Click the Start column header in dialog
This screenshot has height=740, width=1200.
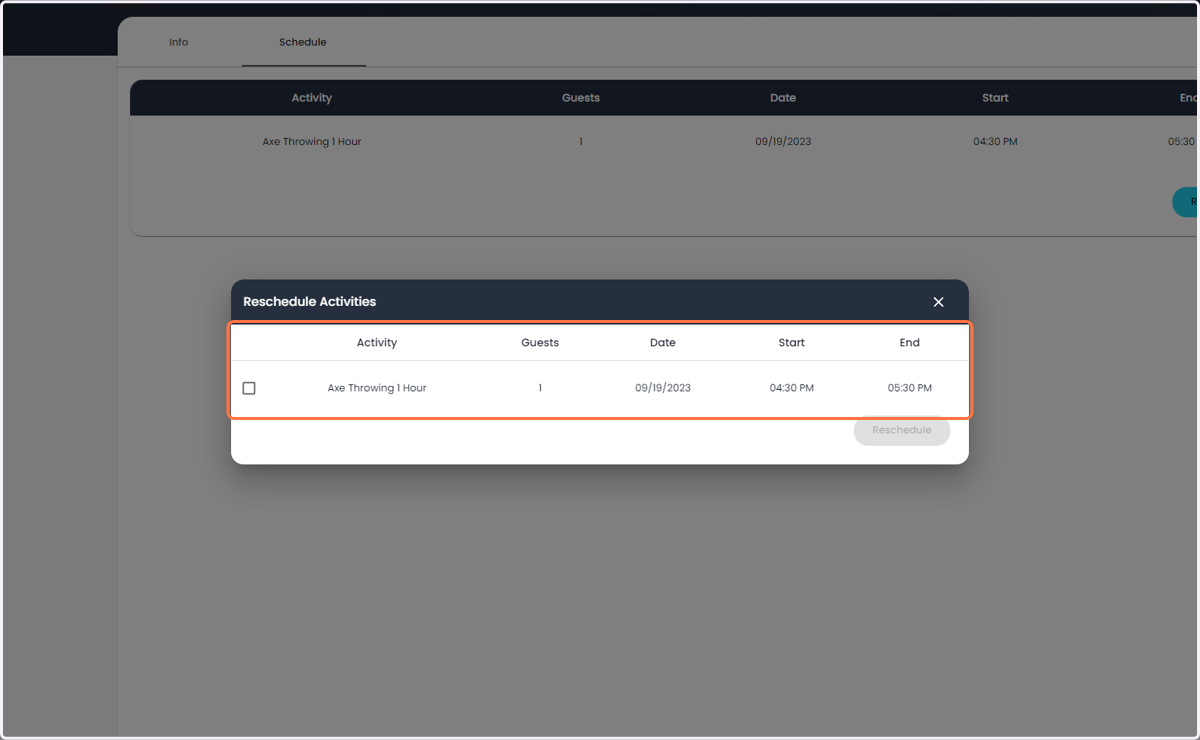[x=792, y=342]
